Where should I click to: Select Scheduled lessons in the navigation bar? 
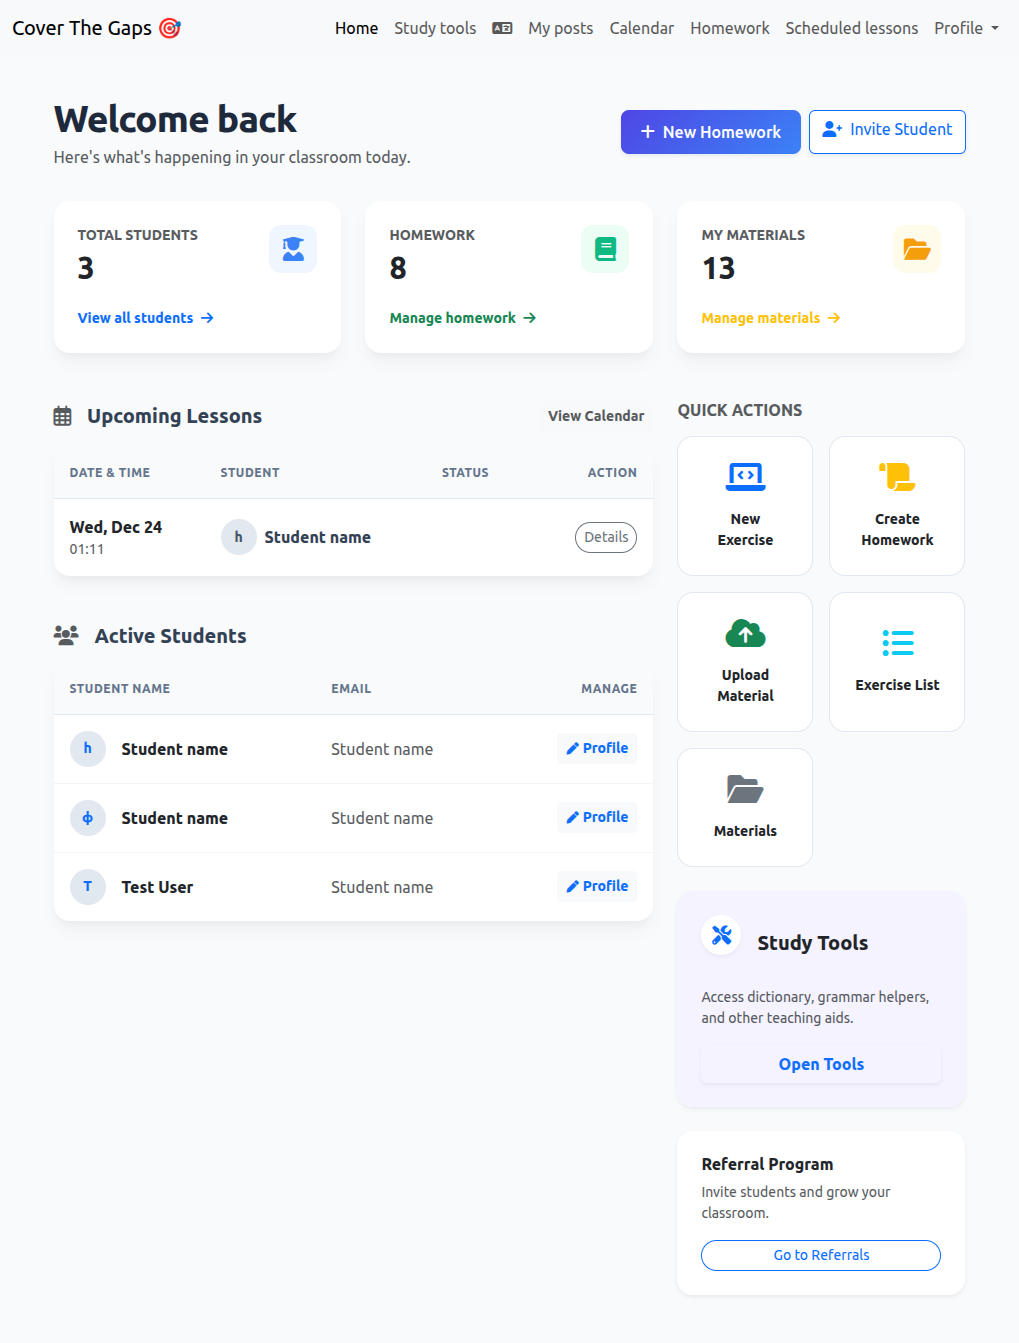(x=851, y=28)
